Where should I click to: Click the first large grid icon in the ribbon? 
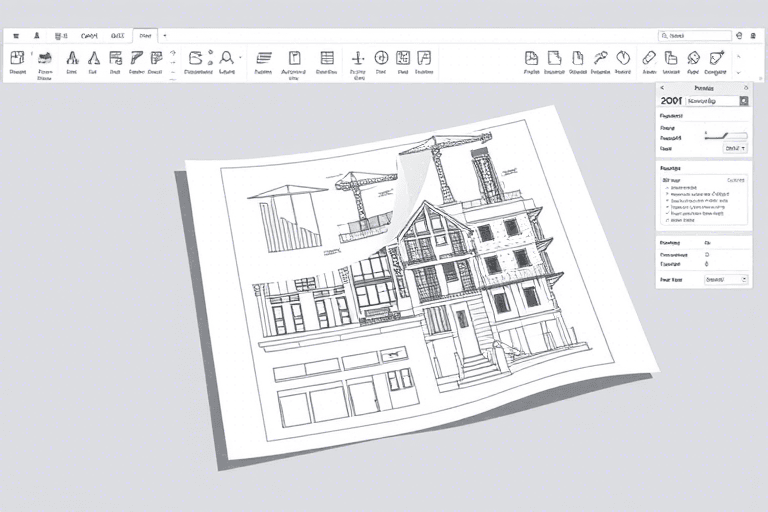point(17,58)
